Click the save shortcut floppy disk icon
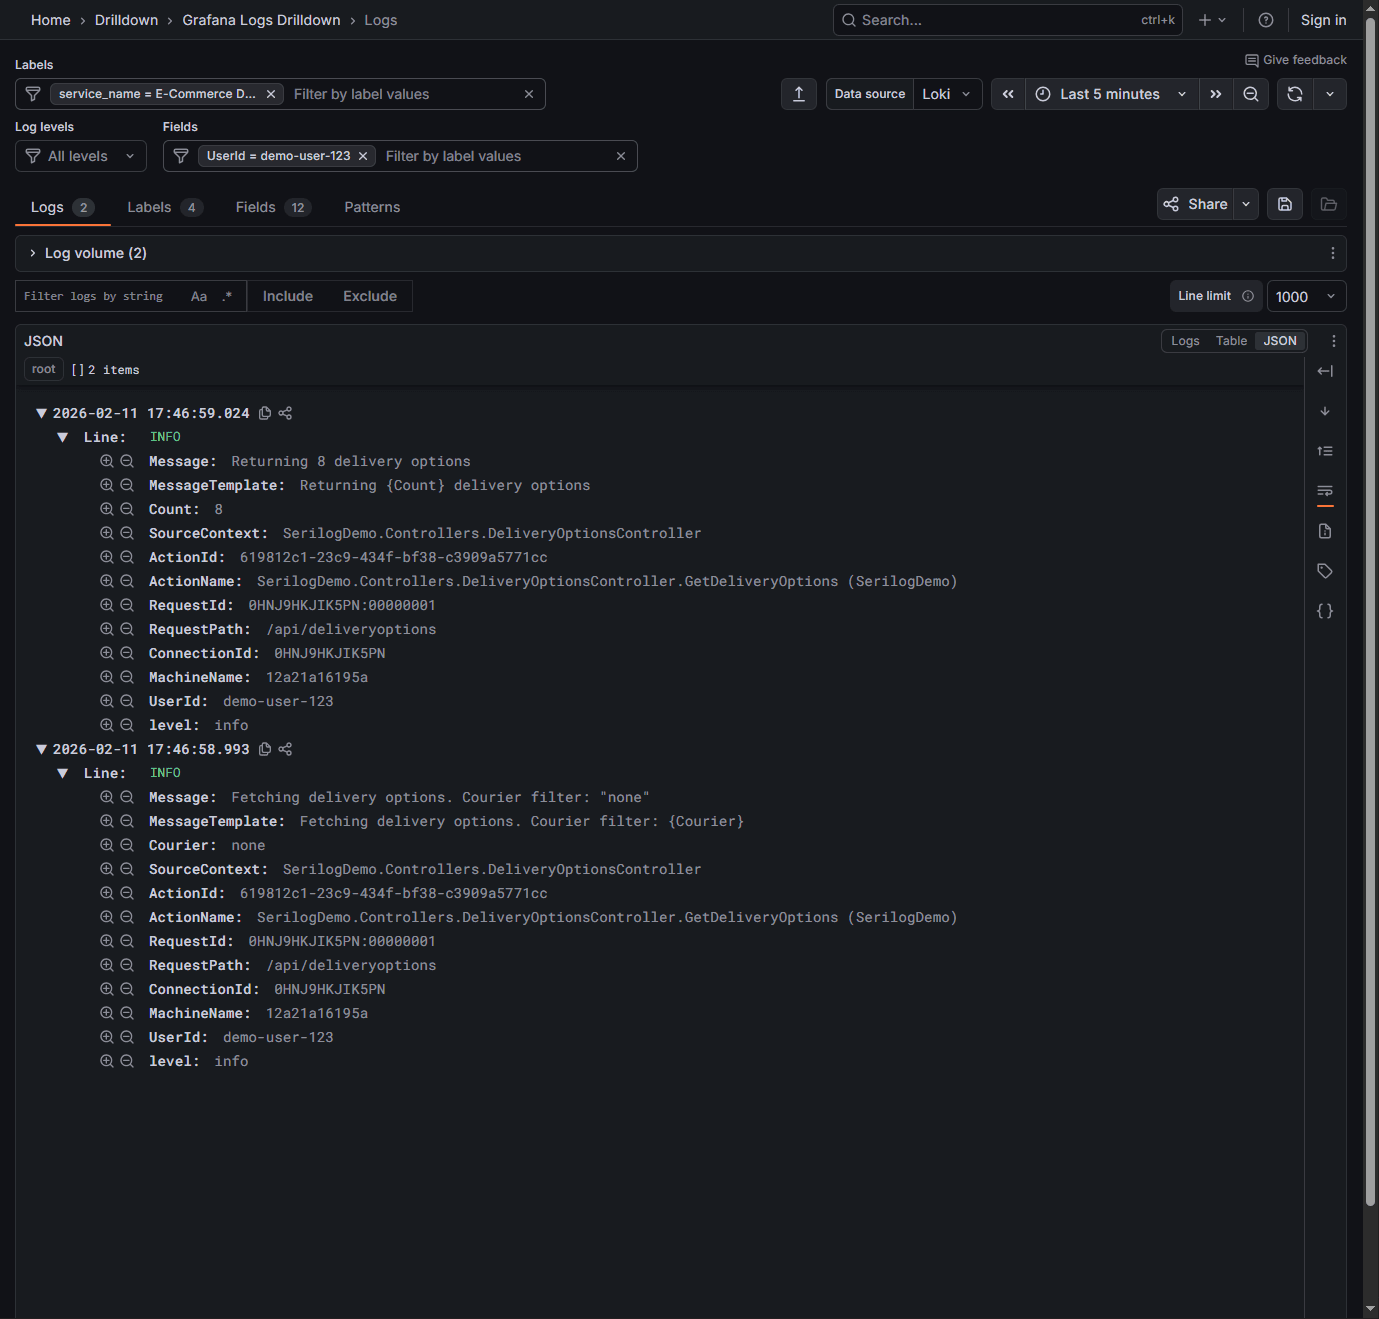Screen dimensions: 1379x1319 click(1285, 203)
